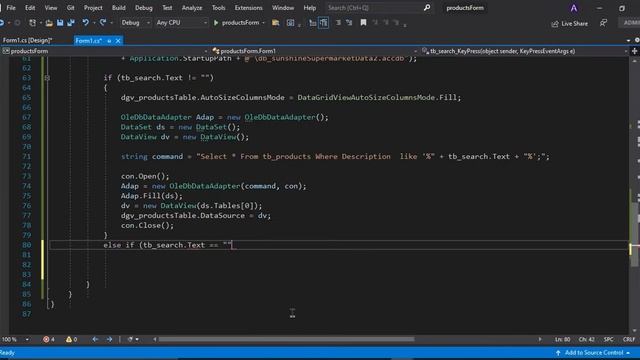Click the horizontal scrollbar right arrow
The width and height of the screenshot is (640, 360).
(x=540, y=339)
